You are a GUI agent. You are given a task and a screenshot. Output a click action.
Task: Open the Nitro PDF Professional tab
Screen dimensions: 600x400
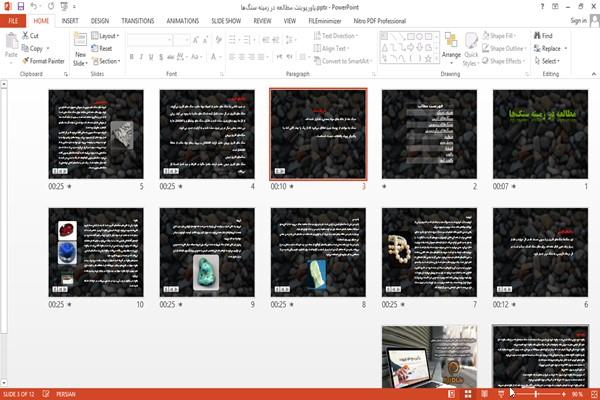[x=380, y=21]
